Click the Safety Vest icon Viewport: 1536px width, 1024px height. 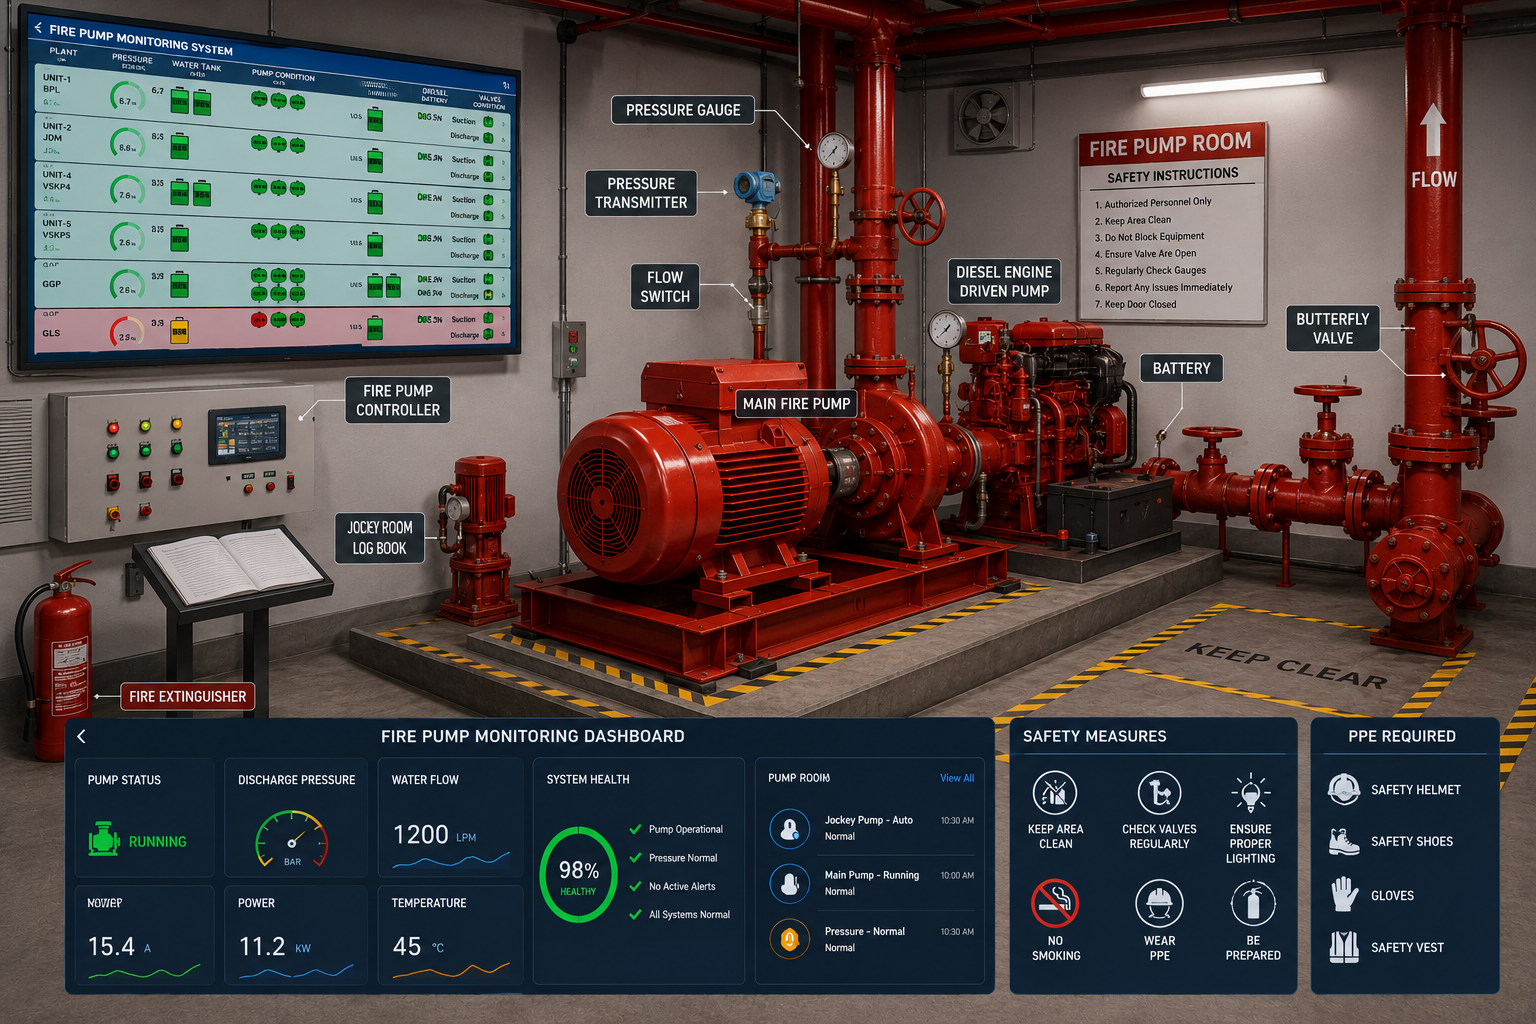1344,946
